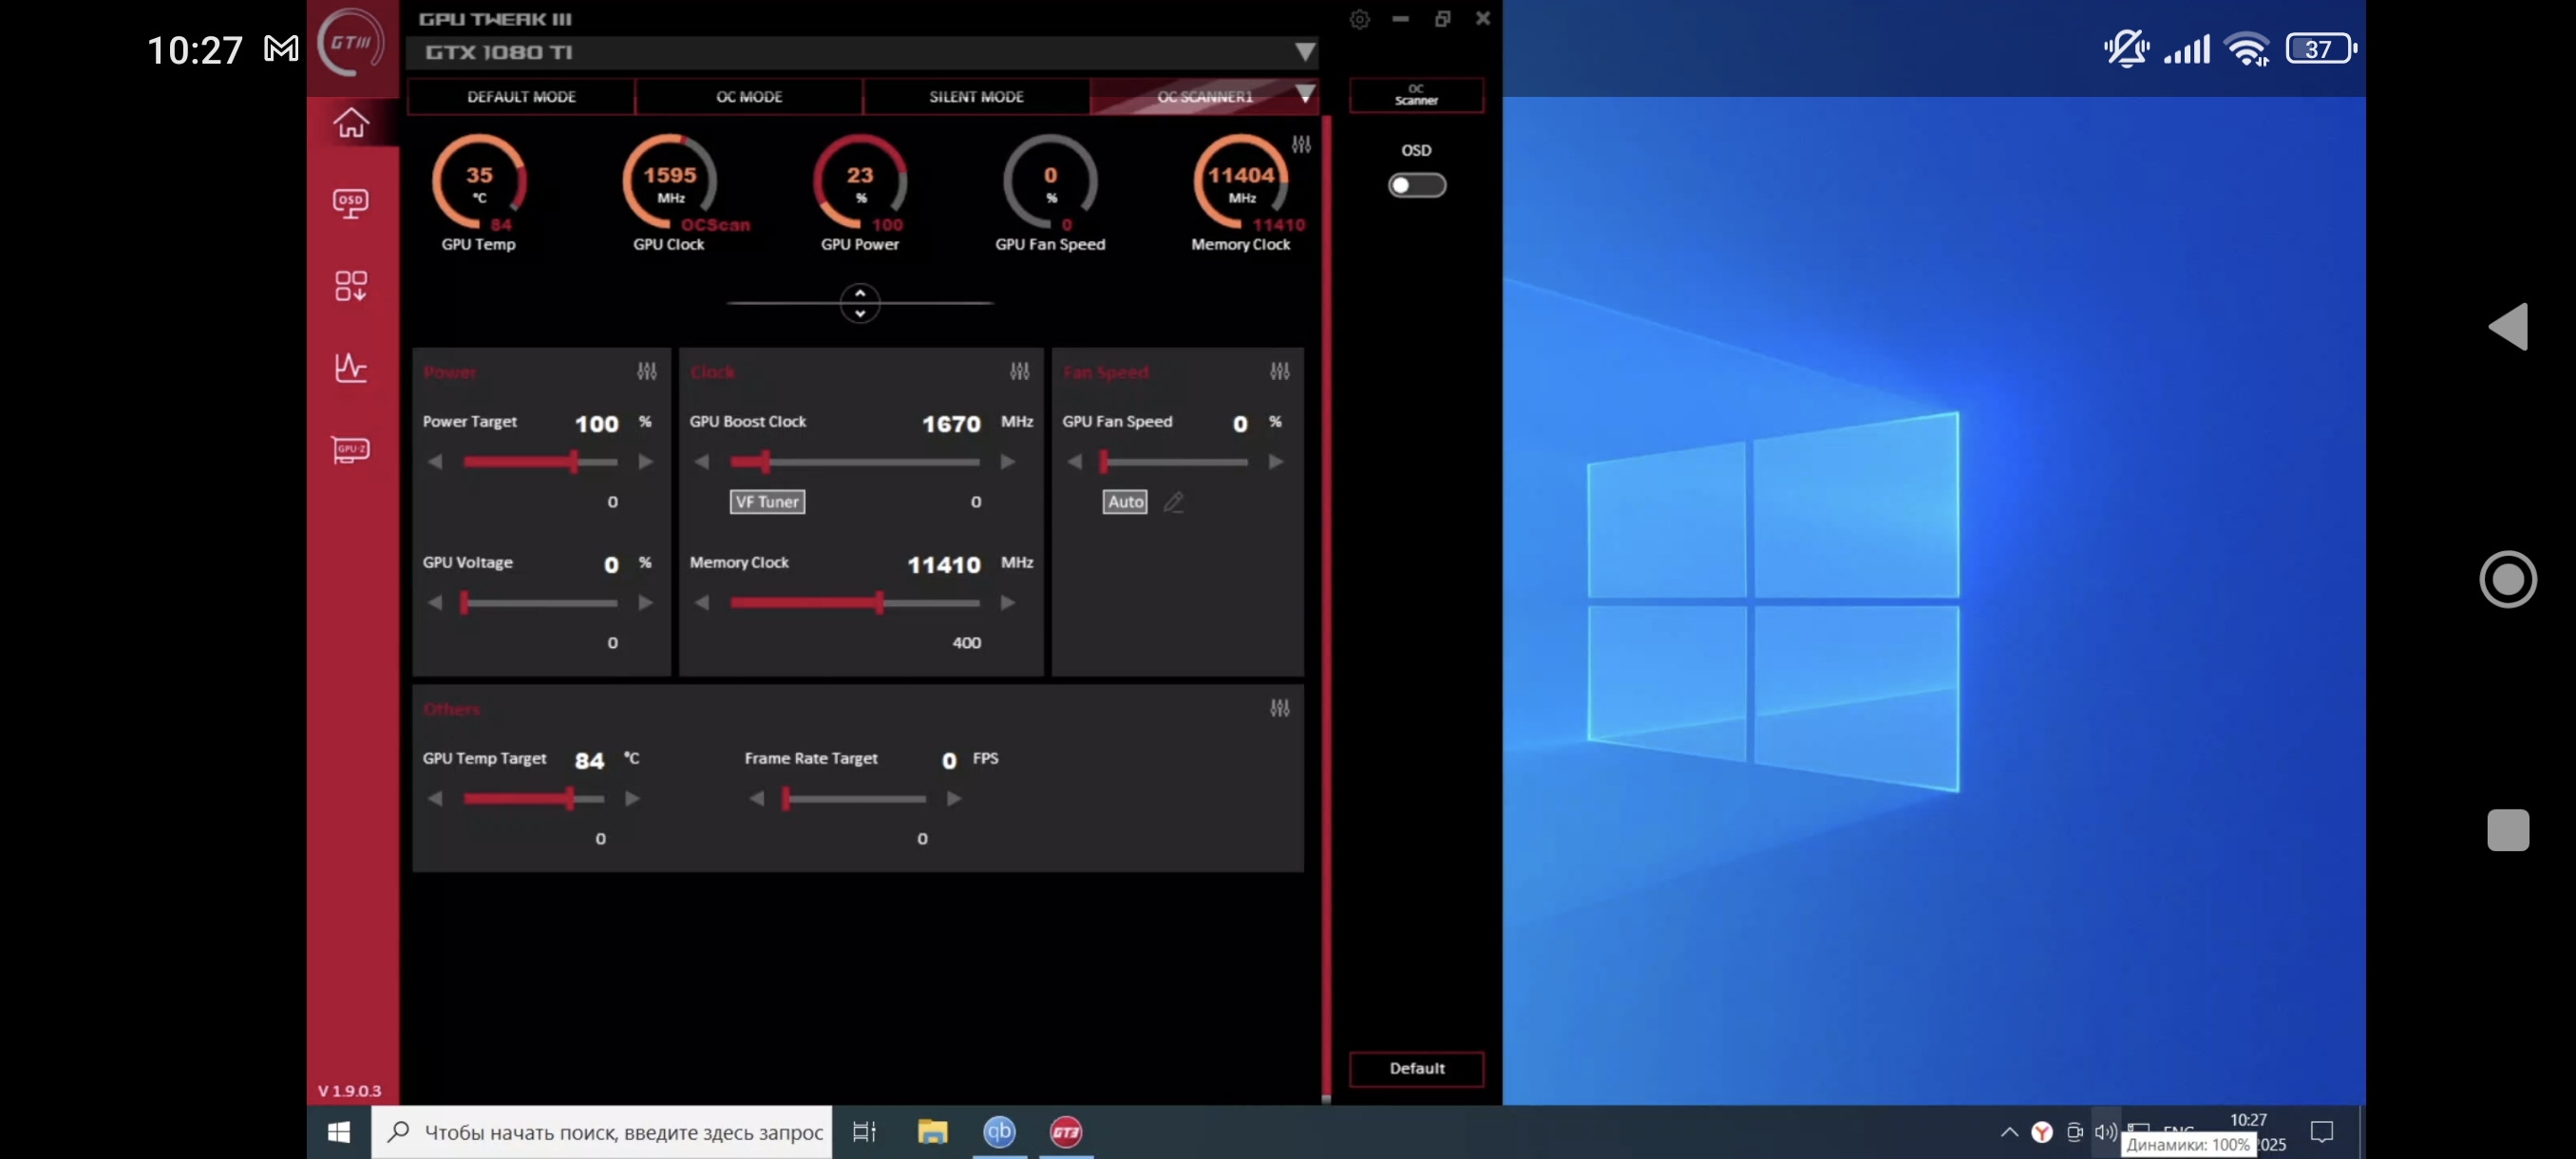
Task: Decrease GPU Temp Target left arrow
Action: [x=435, y=799]
